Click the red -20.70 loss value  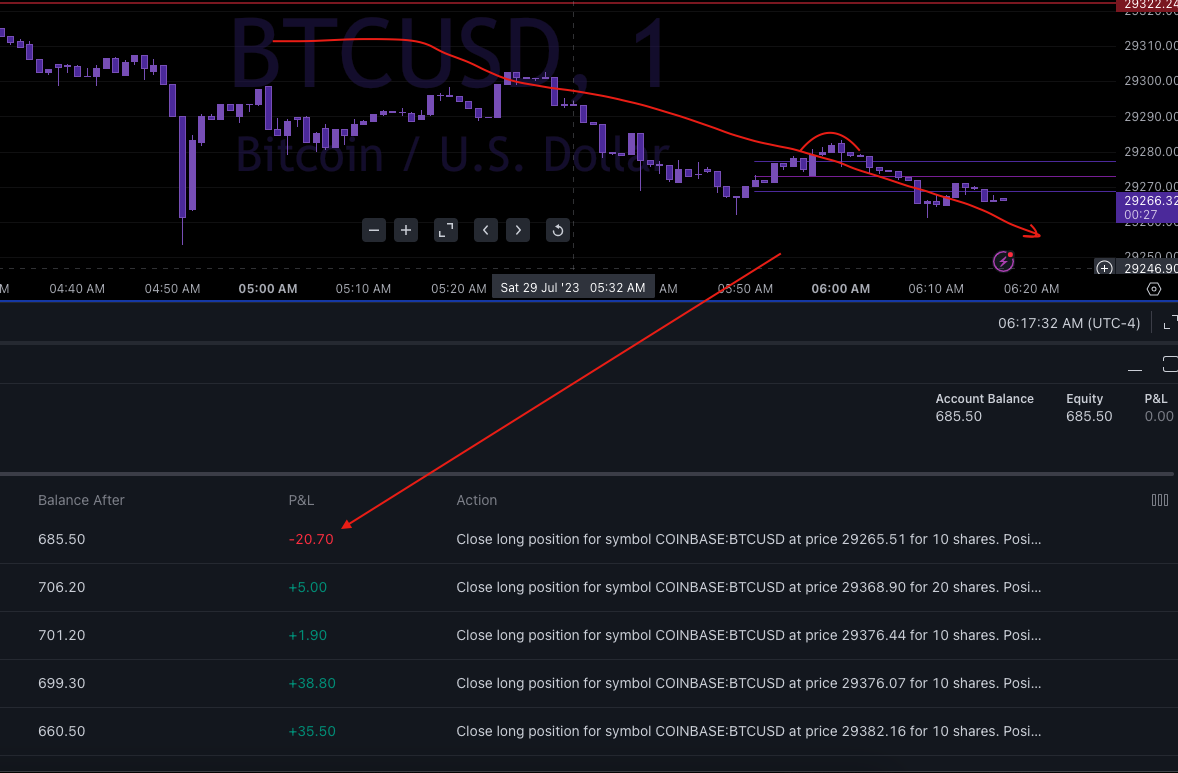pyautogui.click(x=310, y=539)
